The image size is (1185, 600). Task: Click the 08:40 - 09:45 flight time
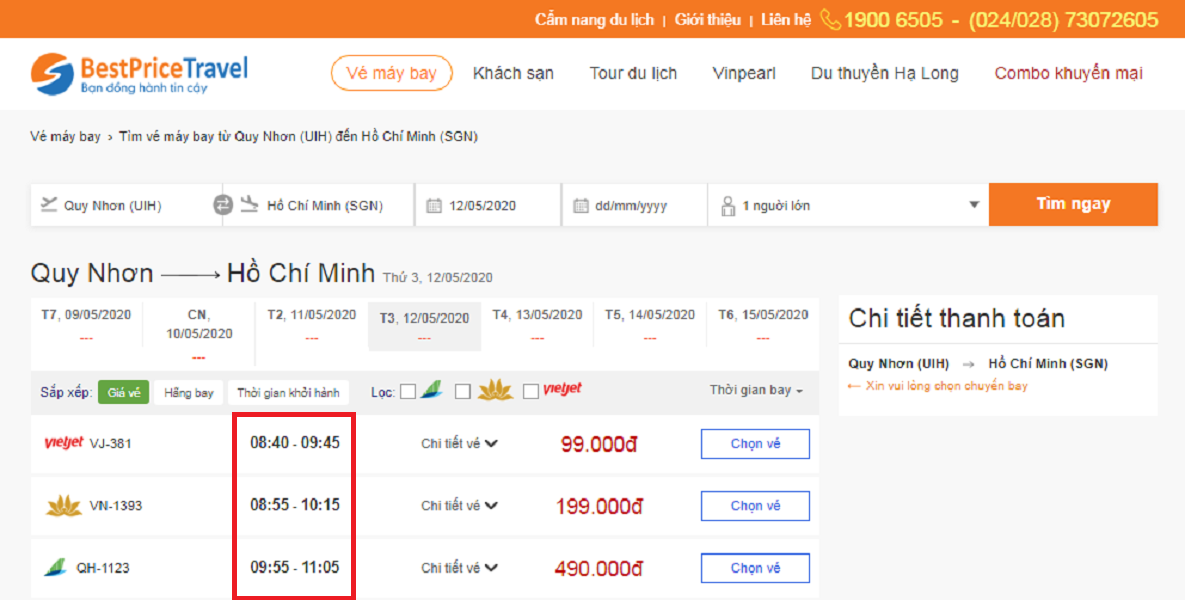[295, 443]
